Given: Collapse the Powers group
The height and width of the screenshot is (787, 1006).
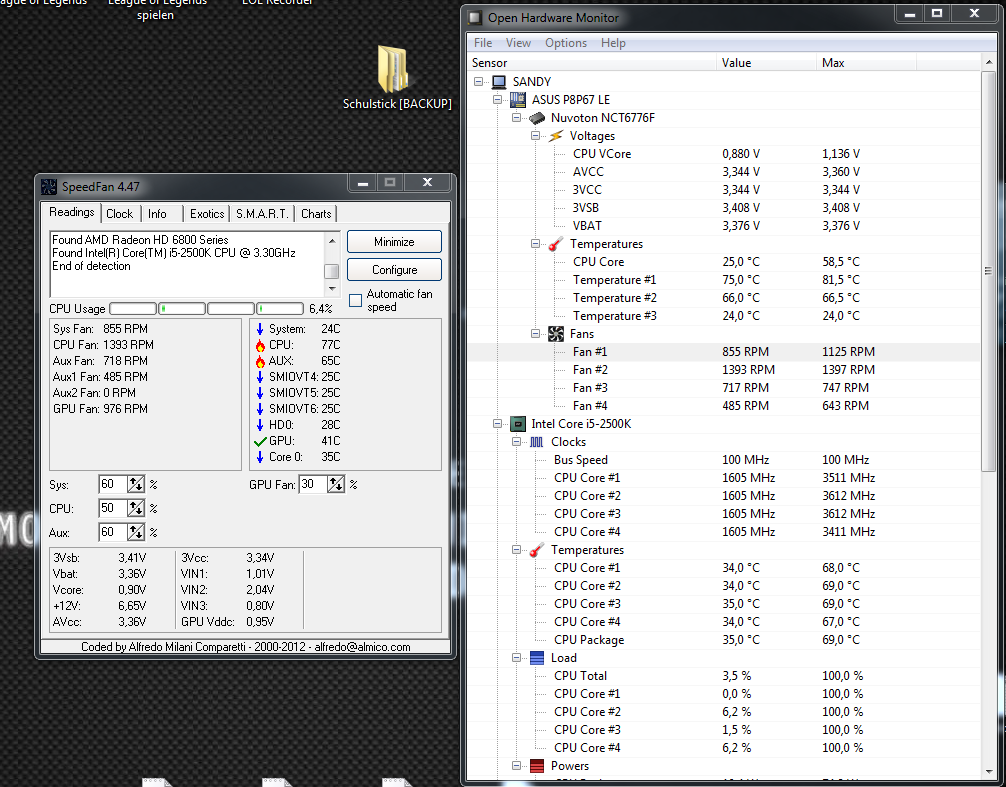Looking at the screenshot, I should (x=516, y=766).
